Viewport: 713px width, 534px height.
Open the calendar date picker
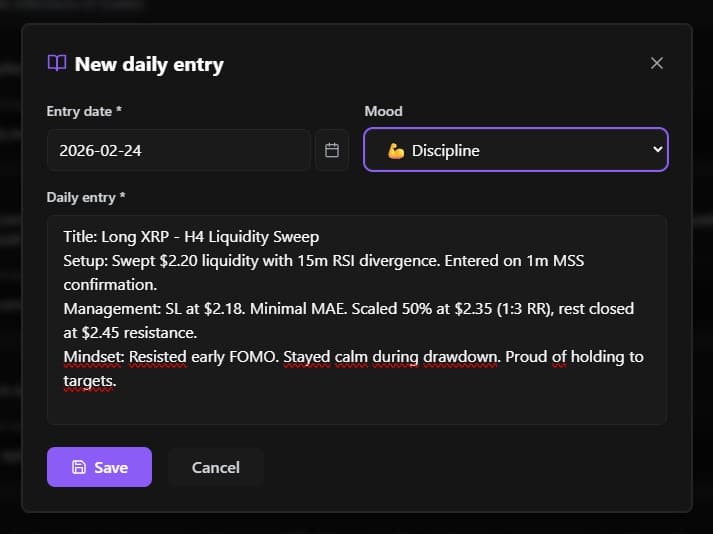click(332, 150)
